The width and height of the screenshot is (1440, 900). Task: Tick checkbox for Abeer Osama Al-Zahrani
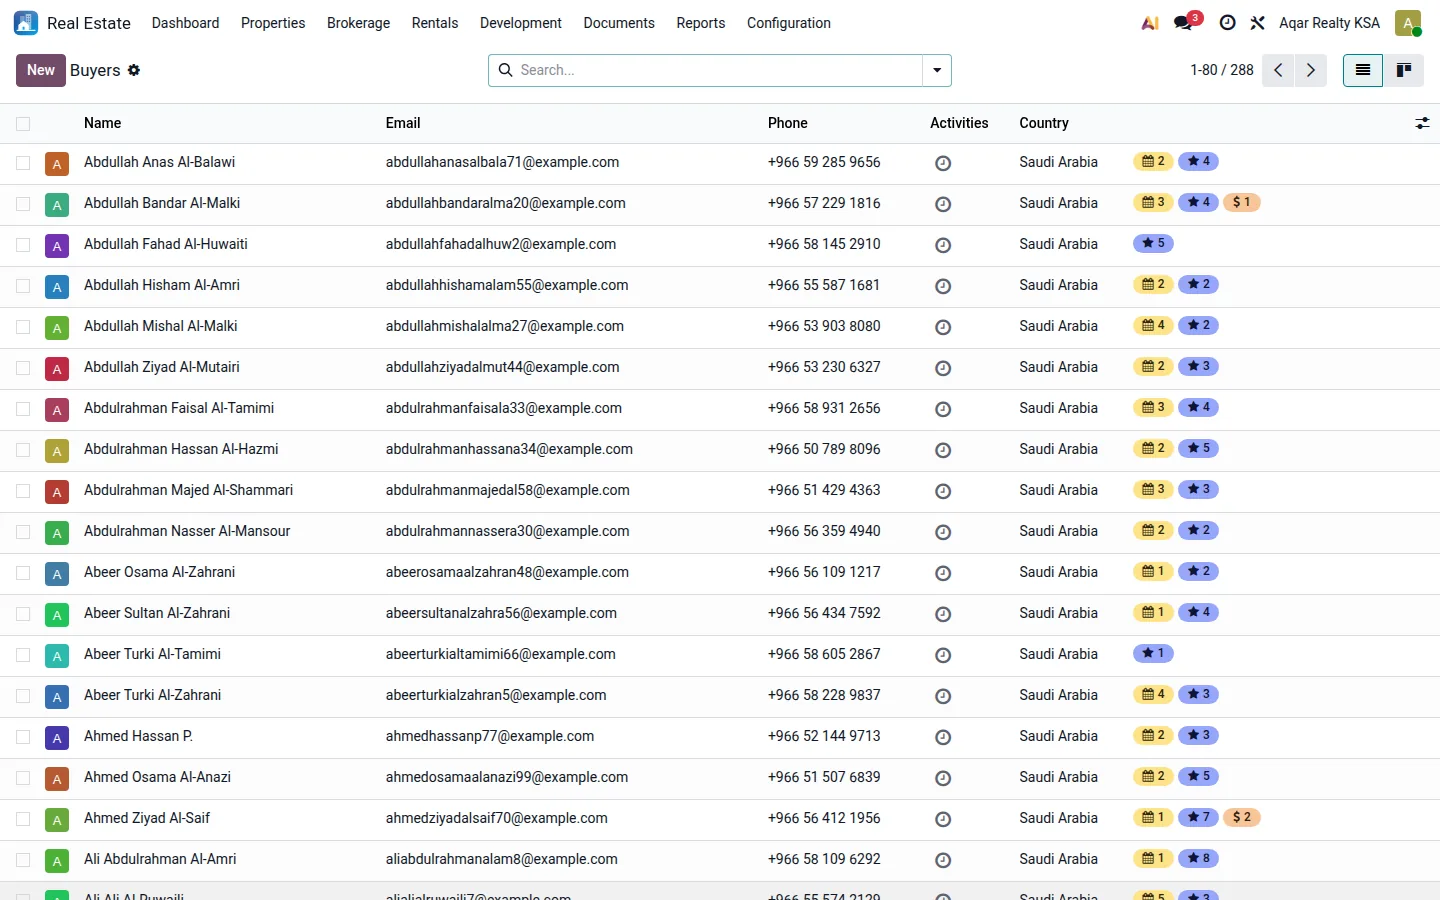pos(23,573)
